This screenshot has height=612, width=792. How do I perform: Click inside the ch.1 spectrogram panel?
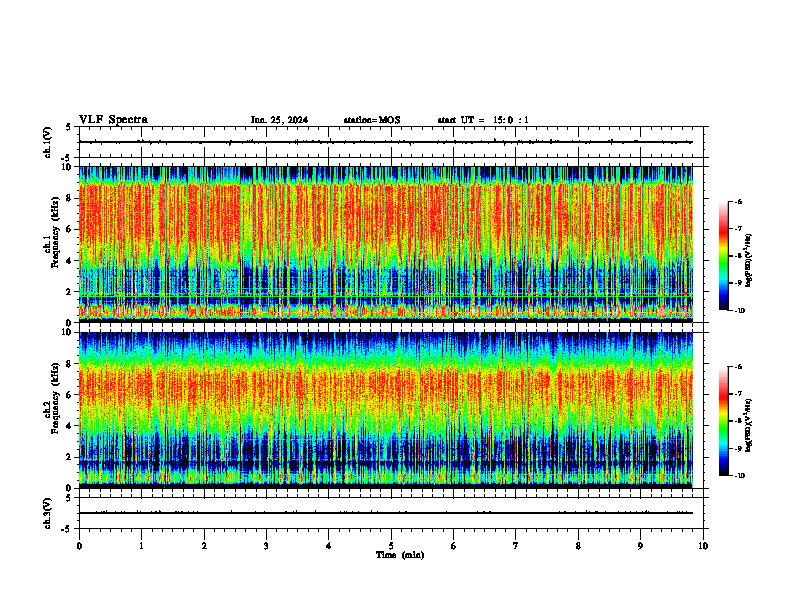pyautogui.click(x=385, y=244)
